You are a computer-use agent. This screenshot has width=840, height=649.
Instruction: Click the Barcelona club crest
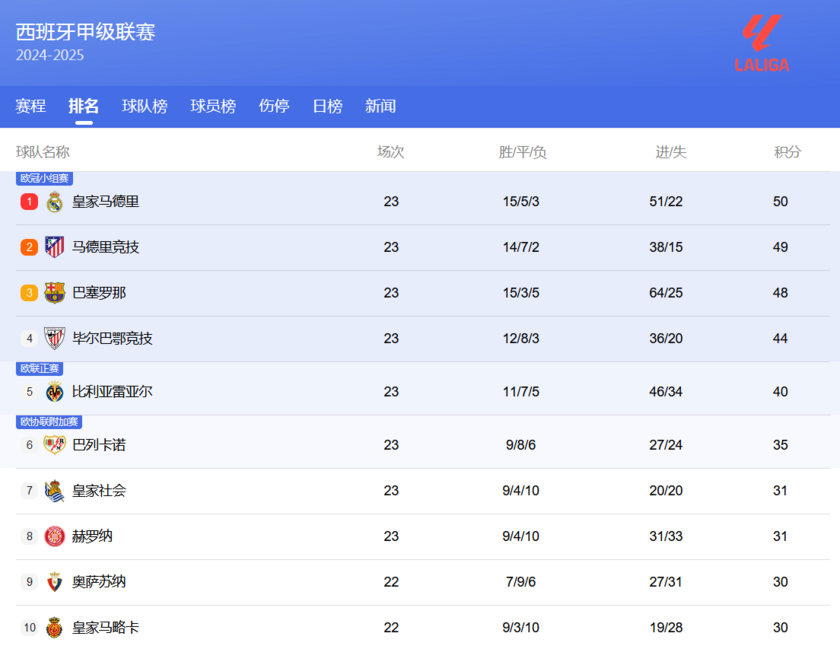click(x=53, y=293)
